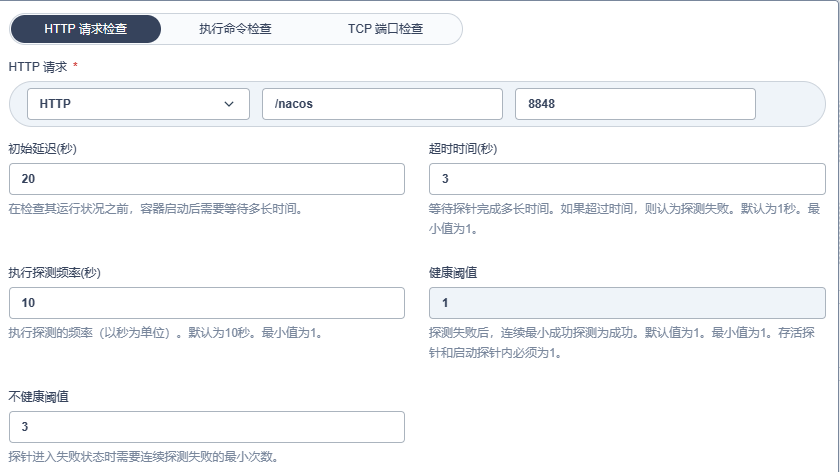Focus the 不健康阈值 input field
Image resolution: width=840 pixels, height=472 pixels.
(206, 427)
